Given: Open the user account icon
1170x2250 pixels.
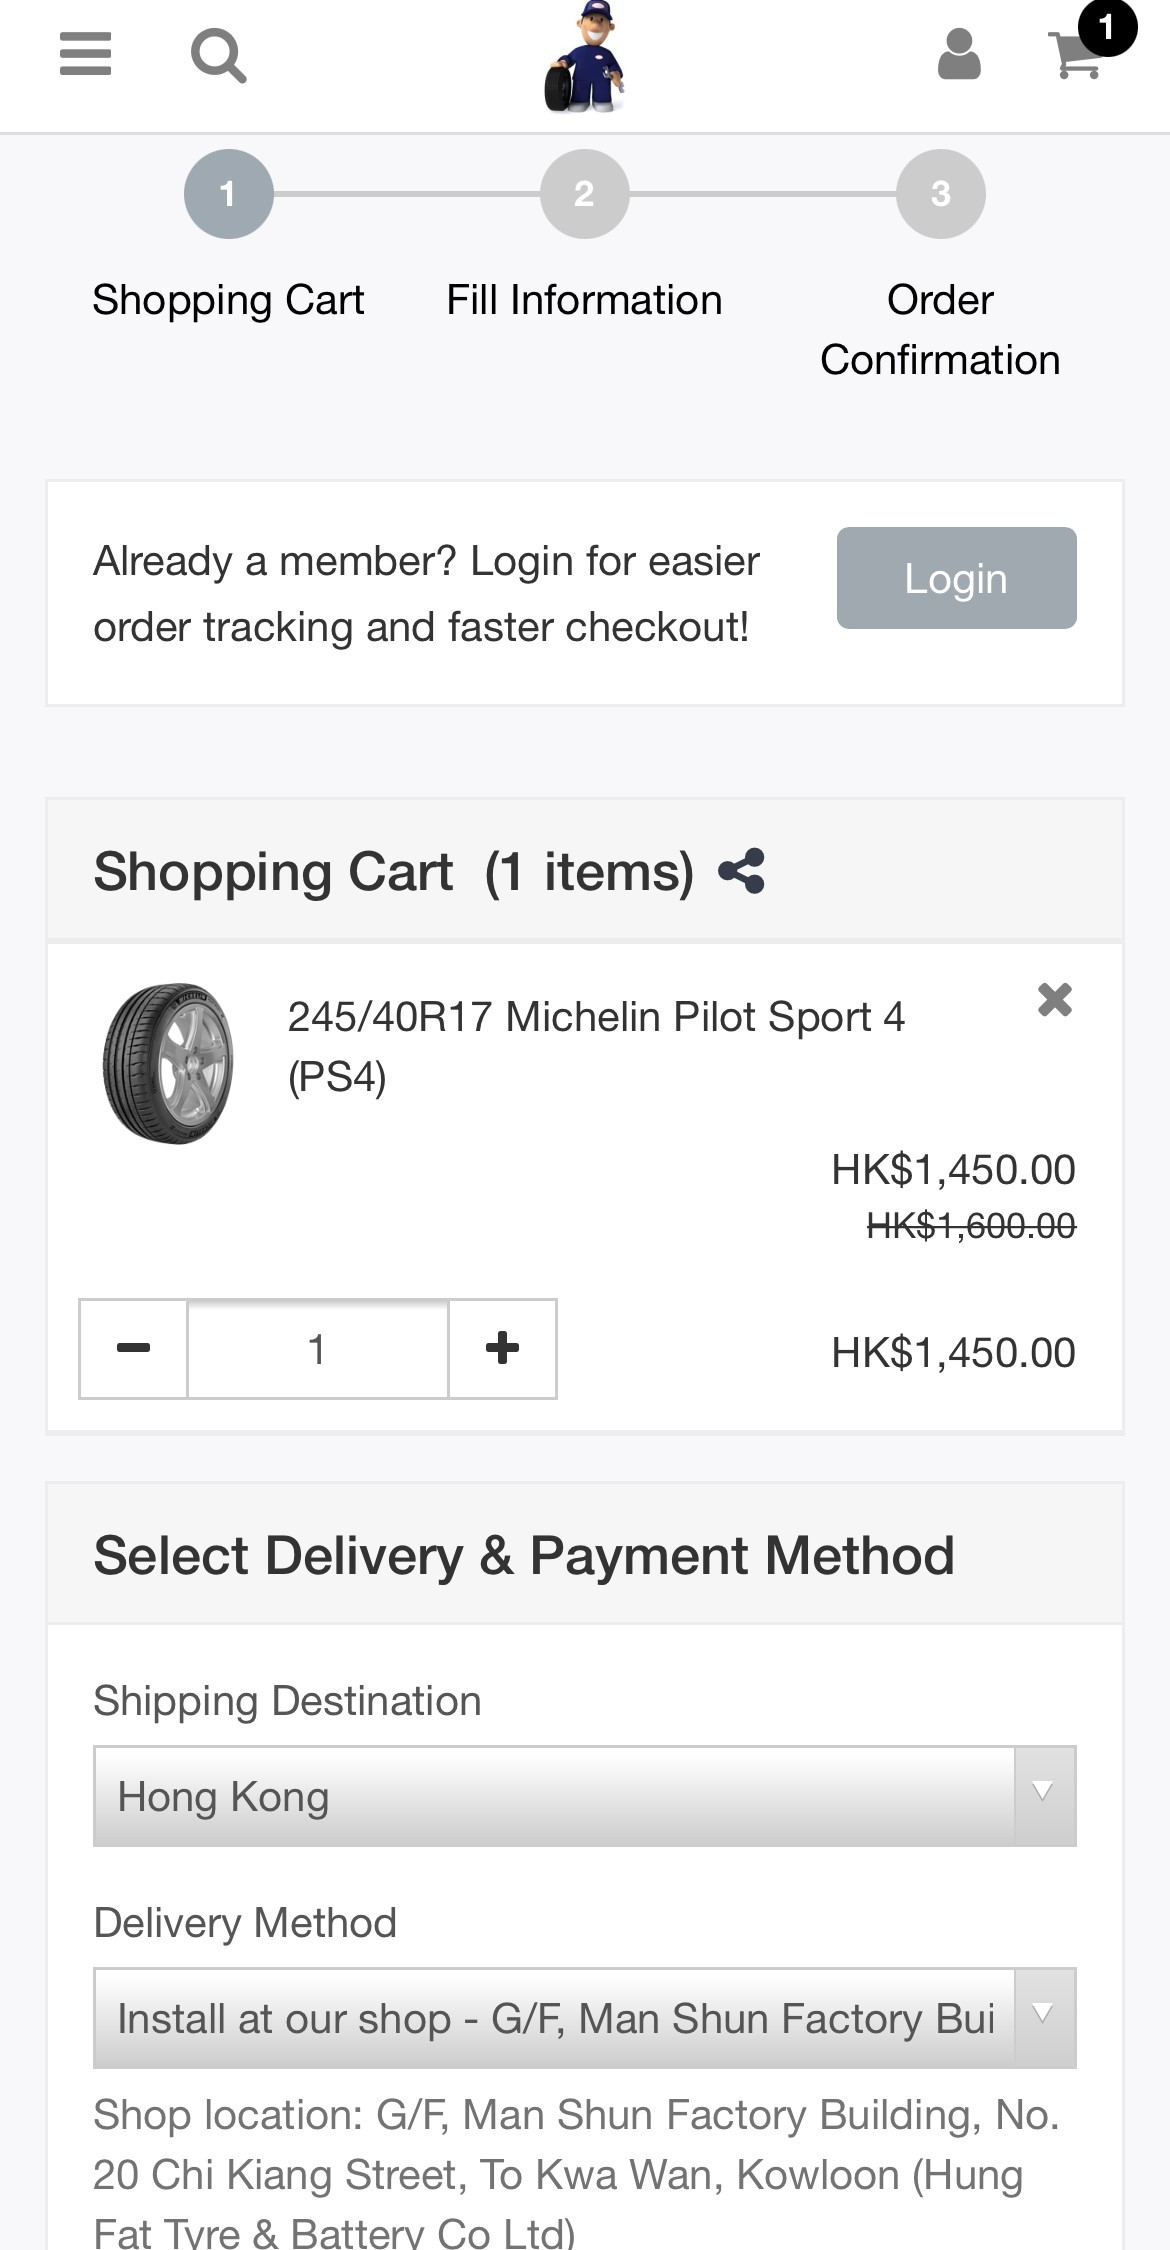Looking at the screenshot, I should tap(958, 55).
